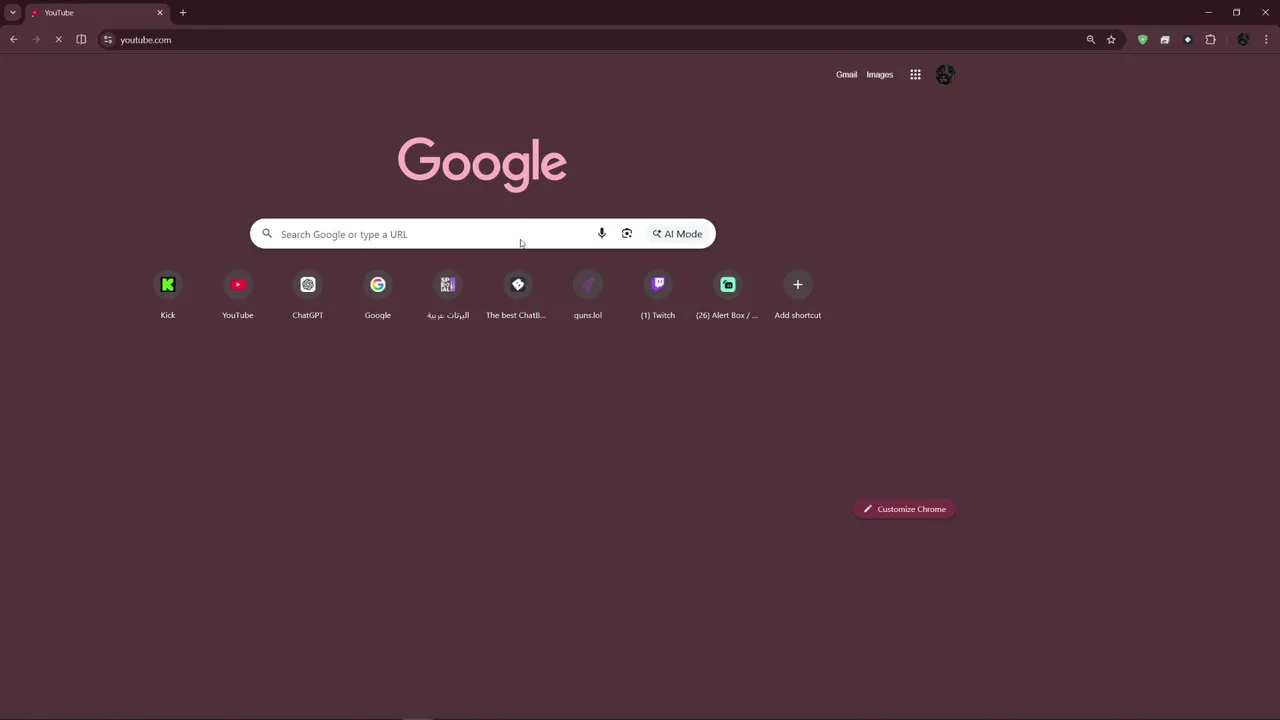Open Chrome profile avatar in toolbar
The height and width of the screenshot is (720, 1280).
(1243, 40)
